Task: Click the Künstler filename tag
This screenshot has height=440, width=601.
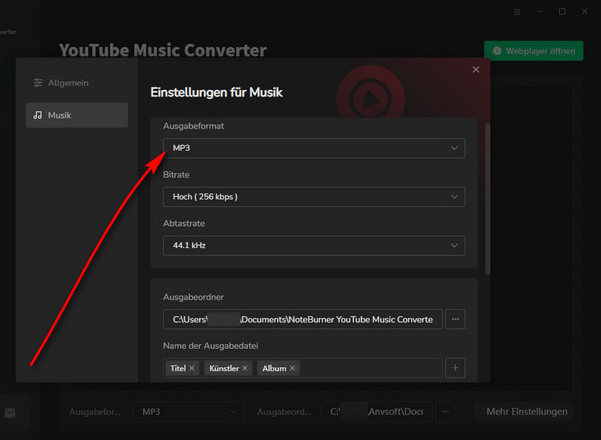Action: coord(228,368)
